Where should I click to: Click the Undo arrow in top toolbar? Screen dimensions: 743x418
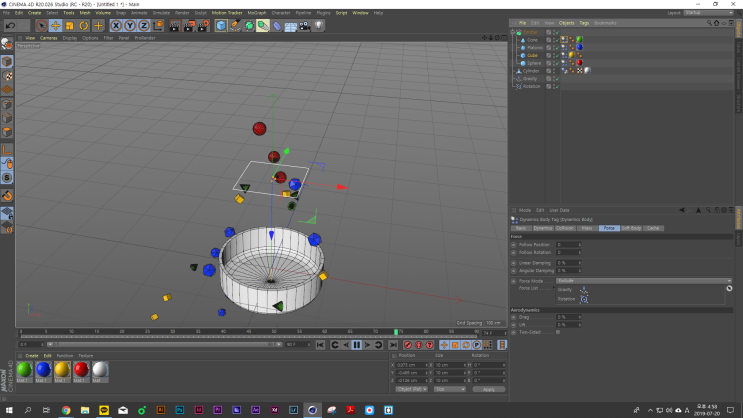(x=10, y=26)
